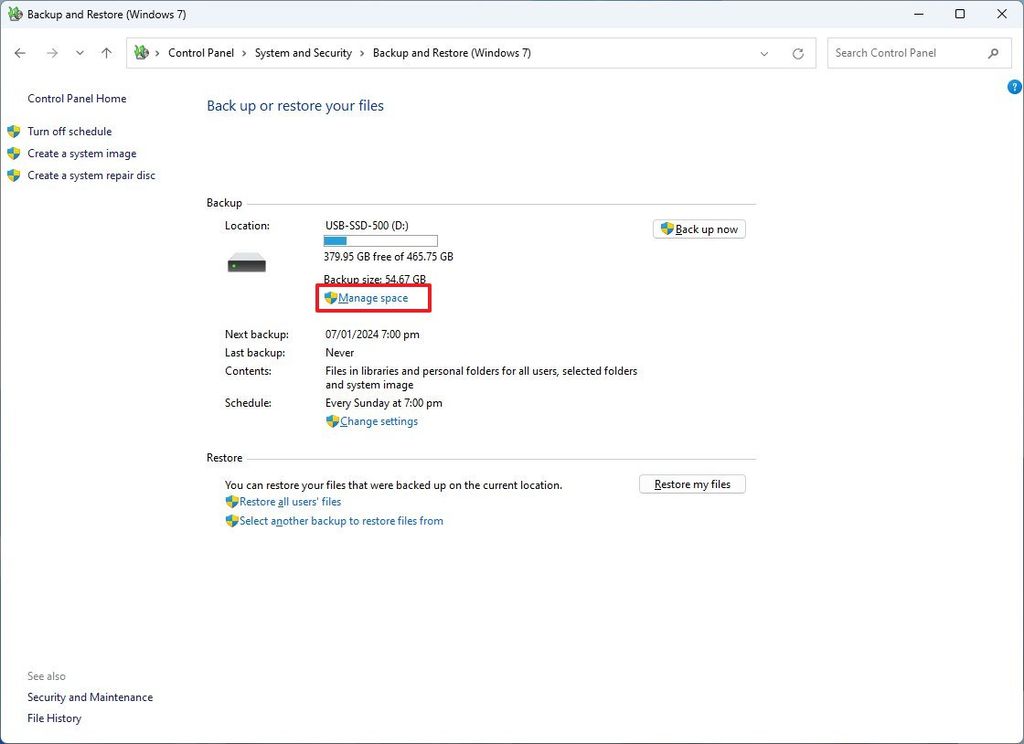The image size is (1024, 744).
Task: Click the shield icon beside Change settings
Action: coord(333,421)
